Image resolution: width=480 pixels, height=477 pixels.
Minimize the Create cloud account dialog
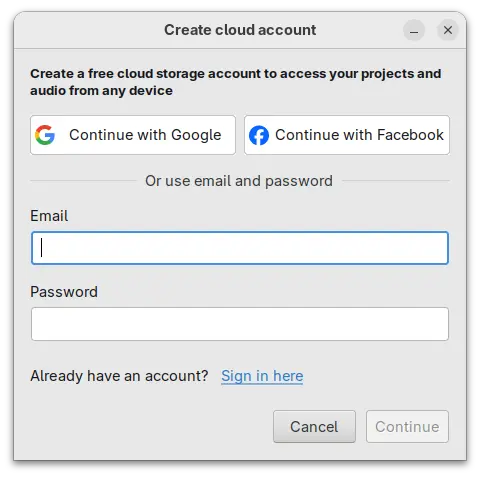(x=414, y=30)
